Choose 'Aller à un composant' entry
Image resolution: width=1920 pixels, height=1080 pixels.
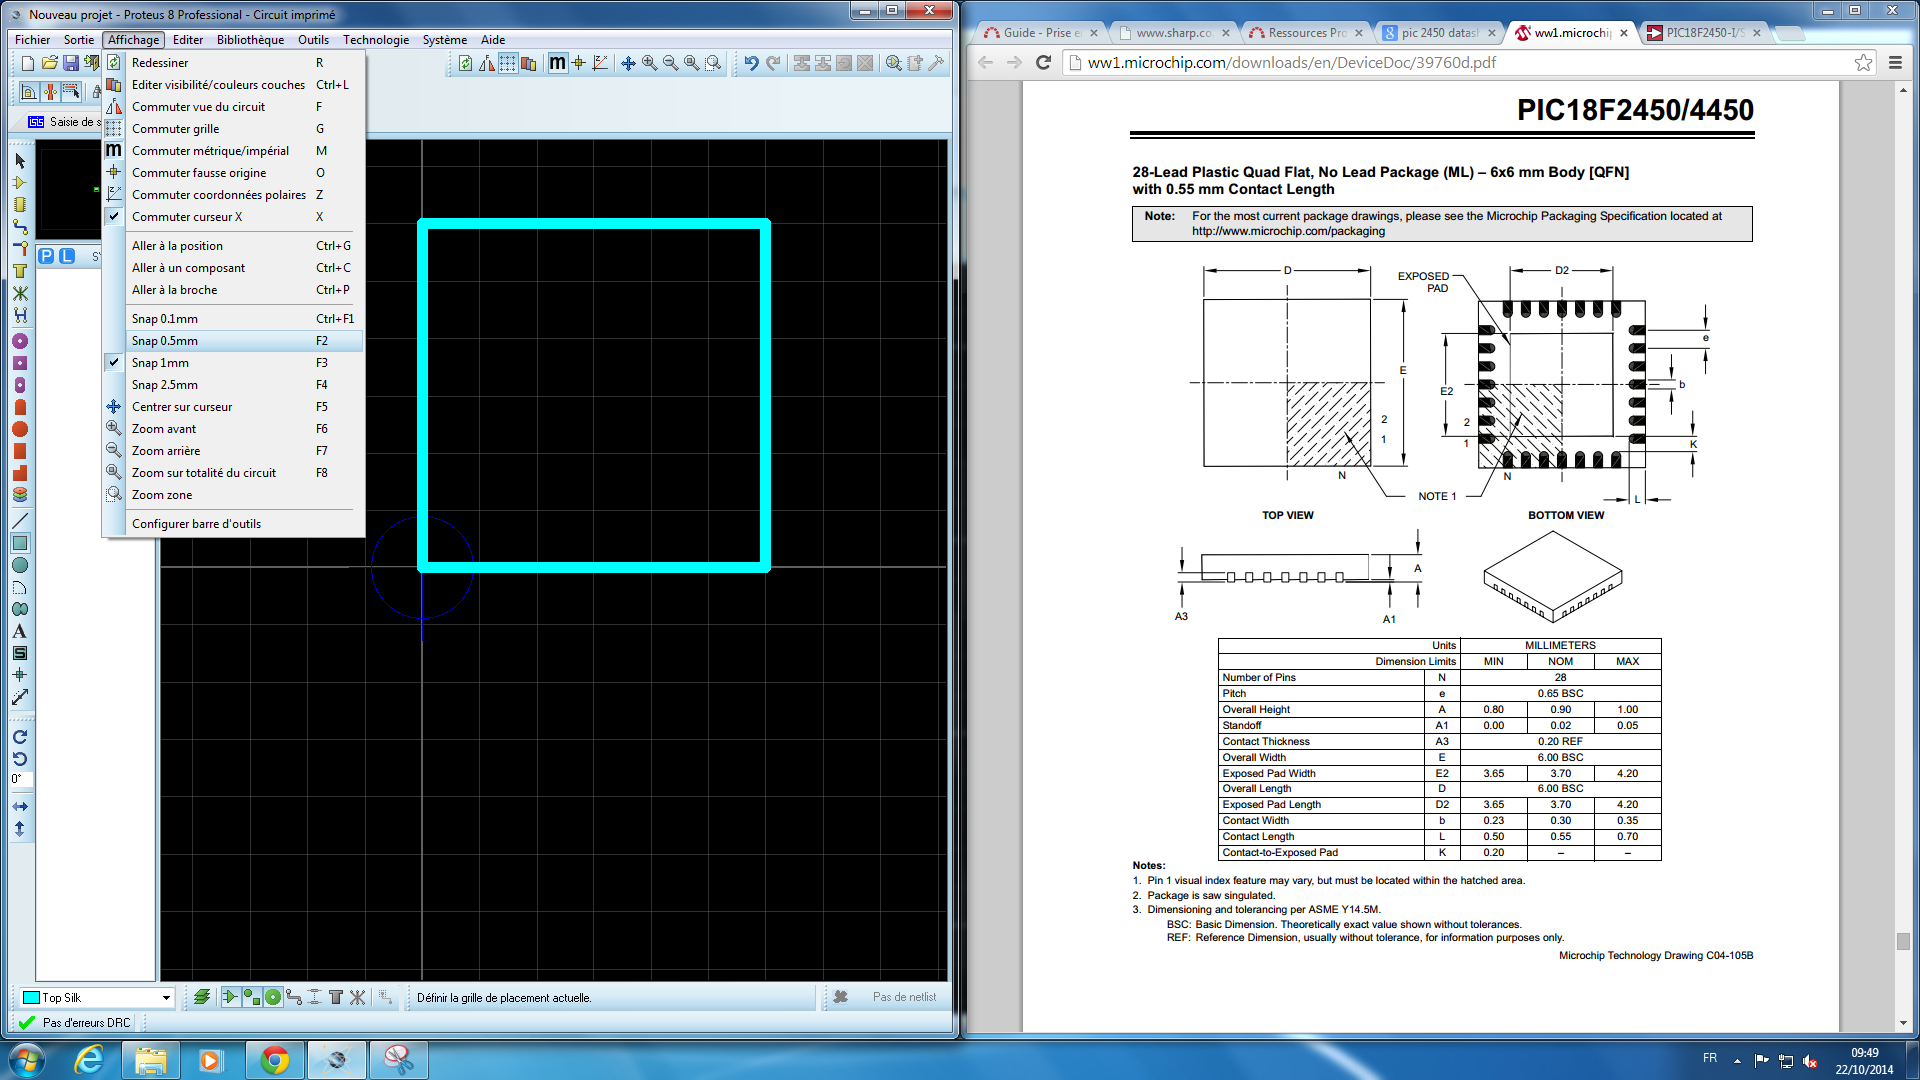coord(232,268)
